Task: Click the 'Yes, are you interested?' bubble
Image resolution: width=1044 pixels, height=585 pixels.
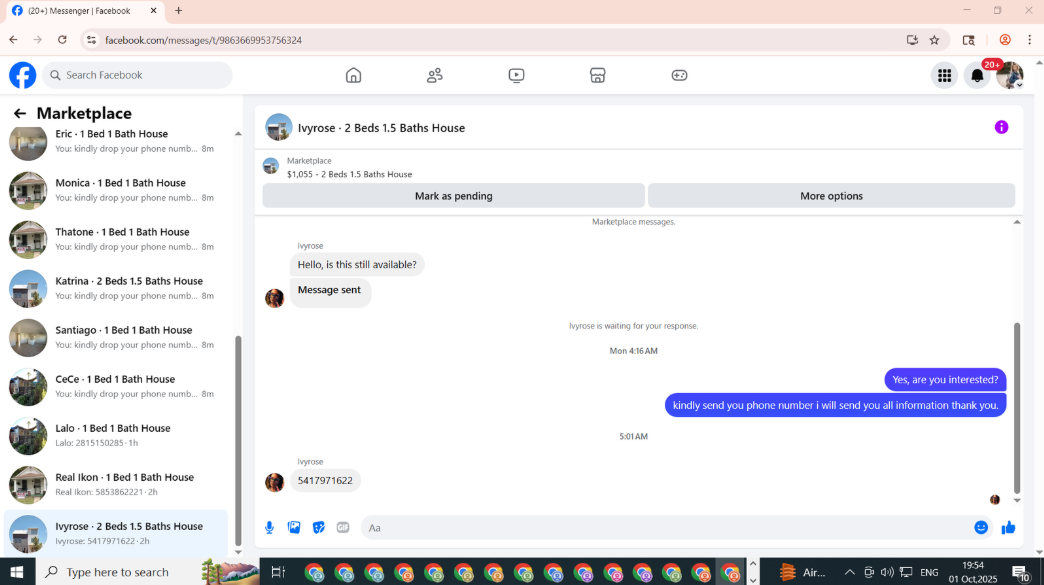Action: tap(945, 379)
